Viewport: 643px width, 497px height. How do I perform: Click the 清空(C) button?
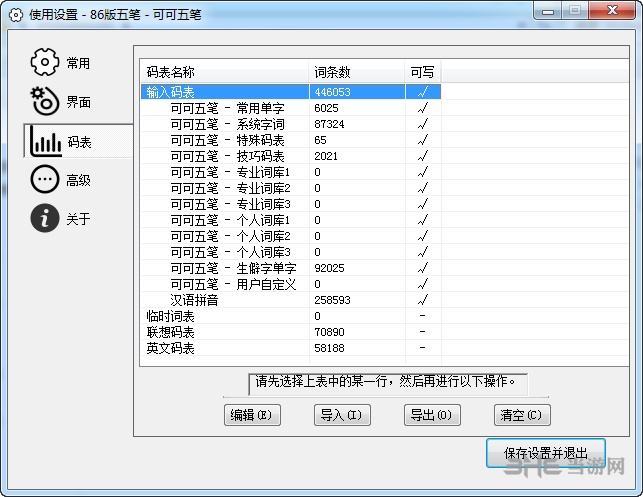[x=522, y=415]
